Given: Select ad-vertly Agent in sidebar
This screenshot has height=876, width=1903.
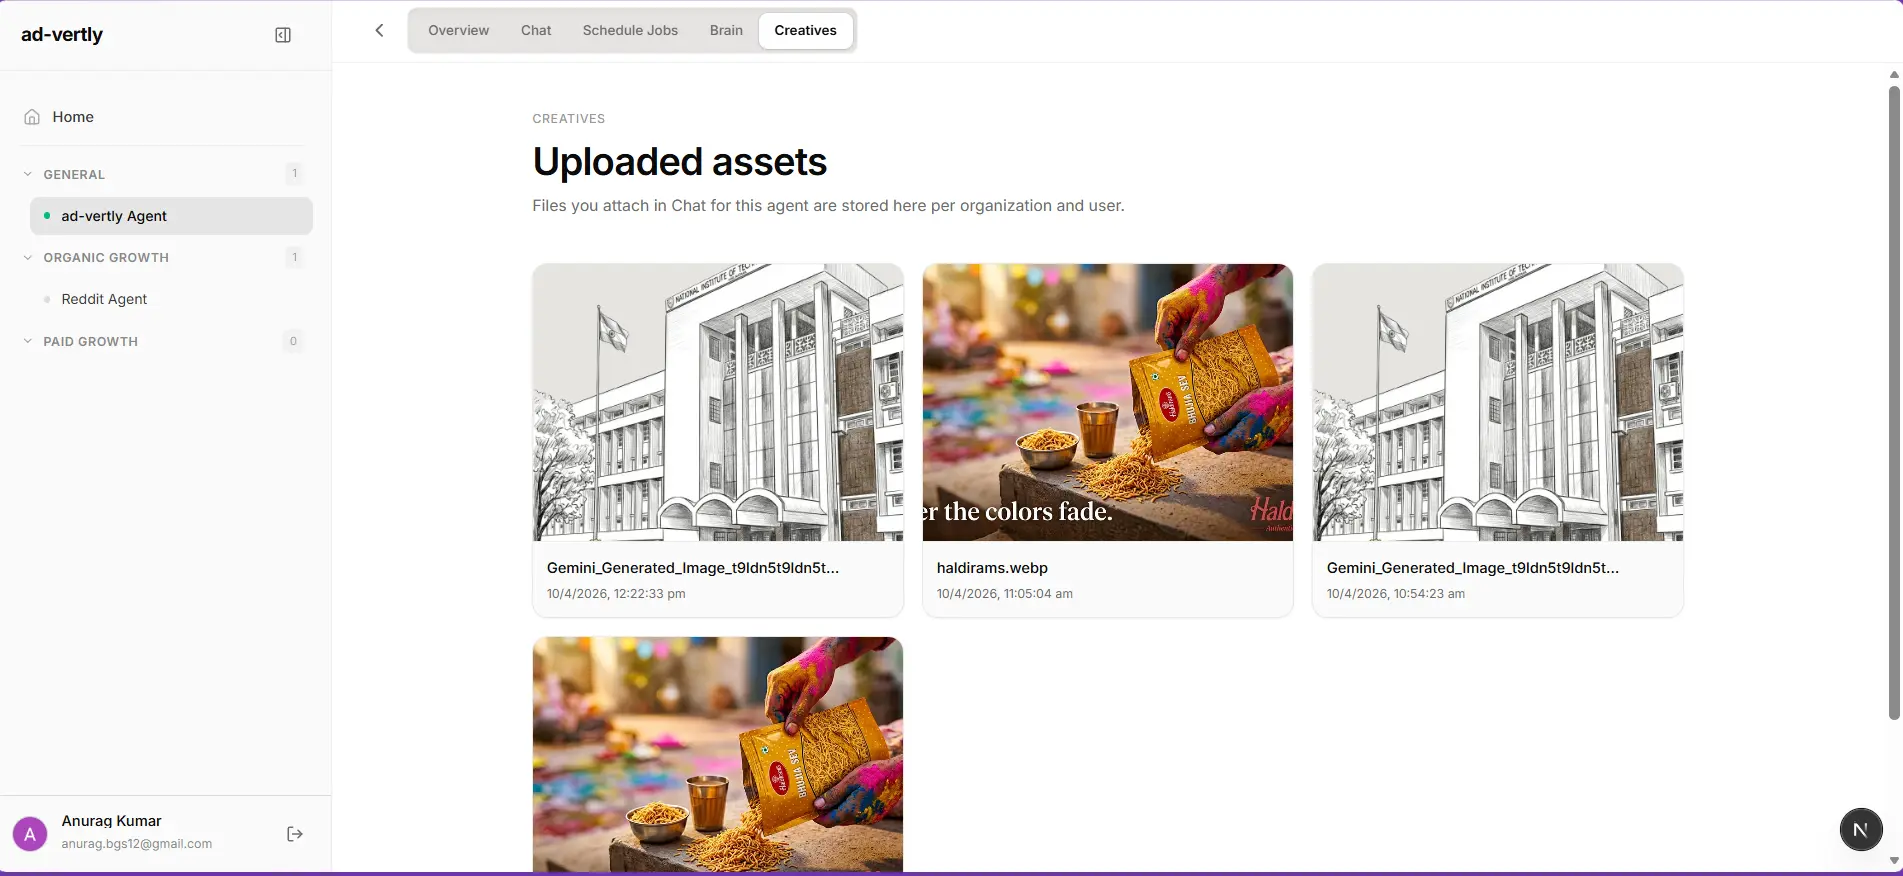Looking at the screenshot, I should click(x=171, y=216).
